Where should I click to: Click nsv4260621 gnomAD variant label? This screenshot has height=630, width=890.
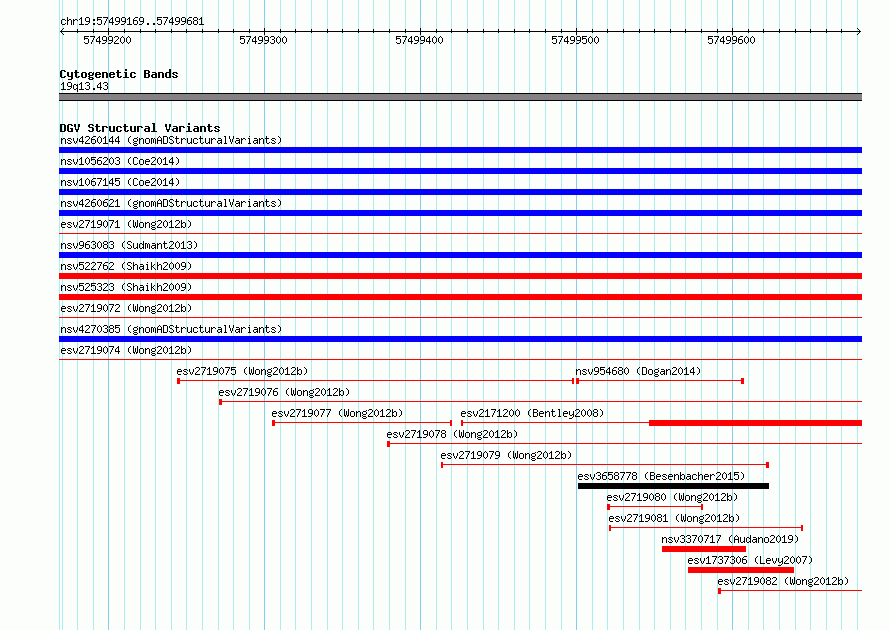pyautogui.click(x=171, y=203)
